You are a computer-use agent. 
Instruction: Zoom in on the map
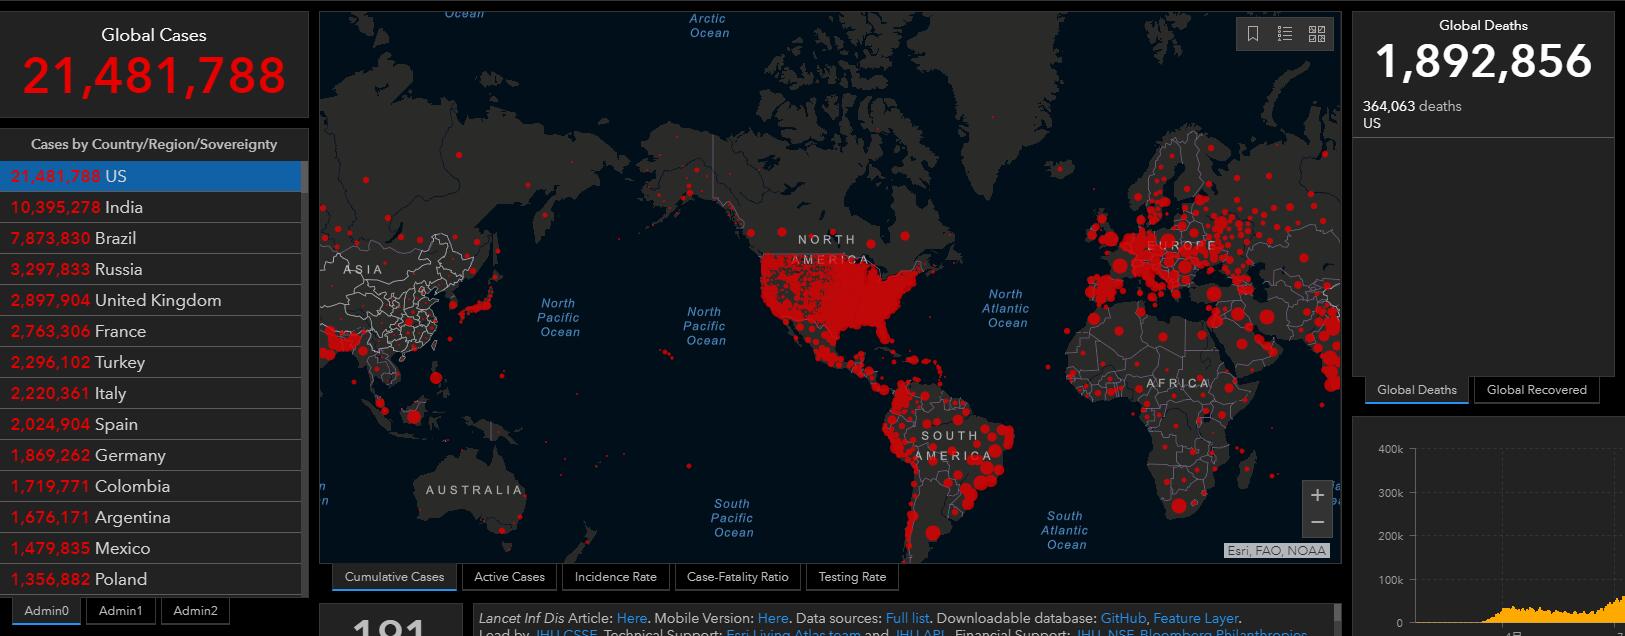click(1317, 496)
